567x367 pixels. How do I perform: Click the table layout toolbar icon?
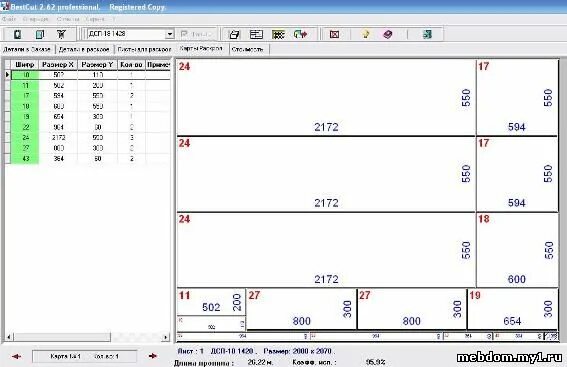[x=256, y=34]
